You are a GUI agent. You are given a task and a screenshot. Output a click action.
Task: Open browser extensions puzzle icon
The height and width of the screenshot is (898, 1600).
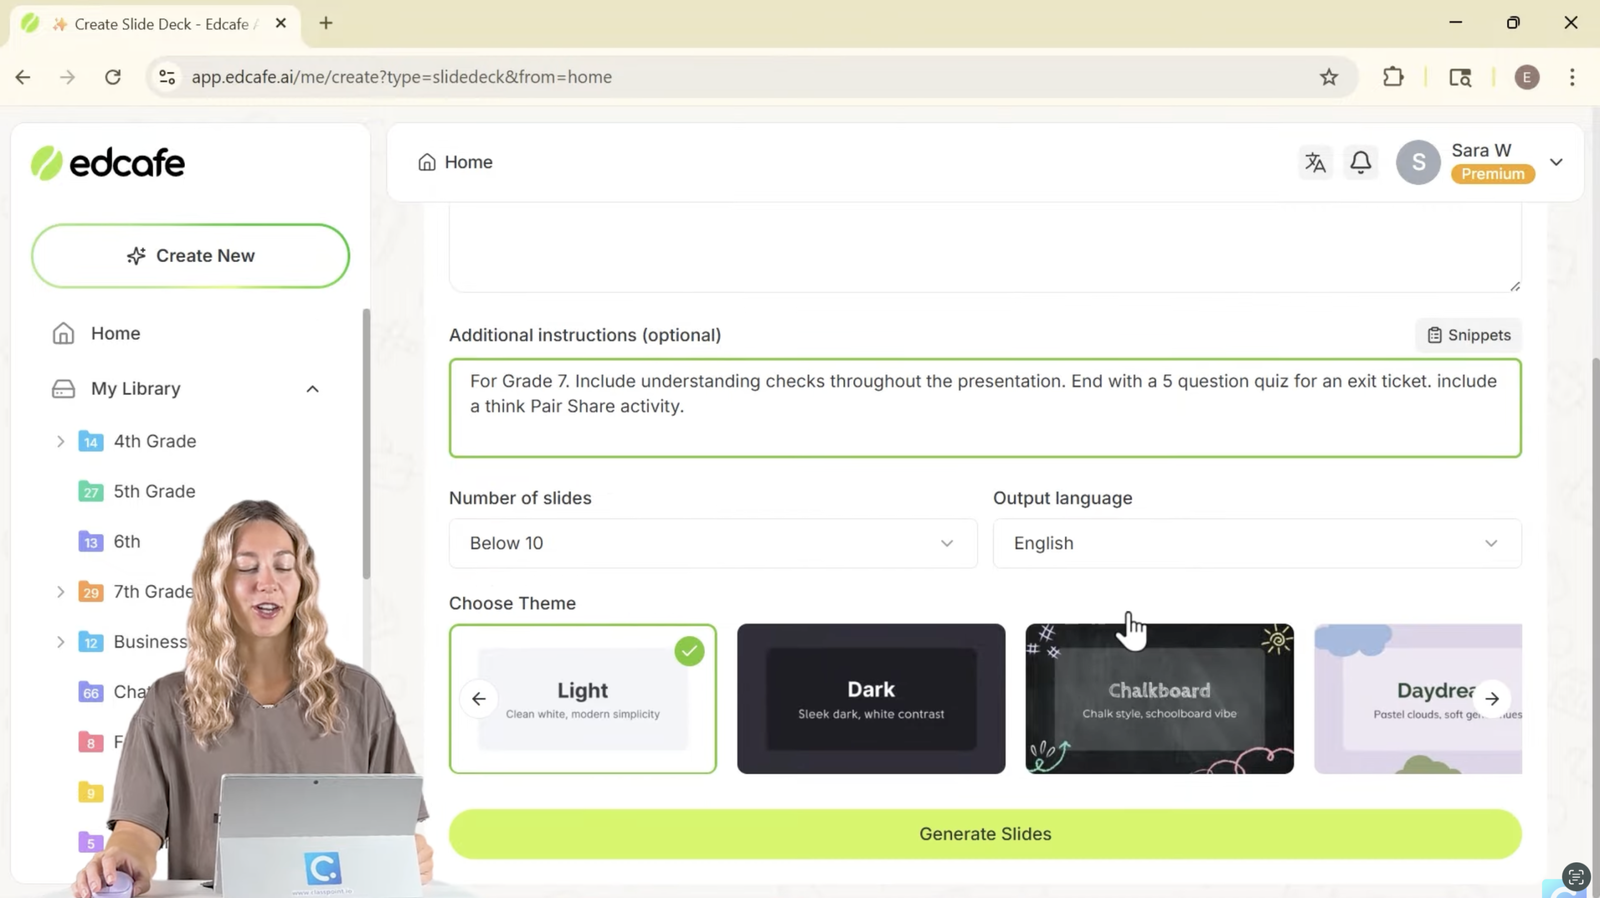coord(1392,77)
